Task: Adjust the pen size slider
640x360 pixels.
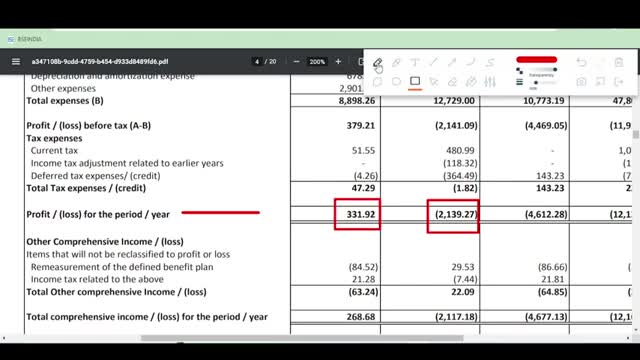Action: [543, 82]
